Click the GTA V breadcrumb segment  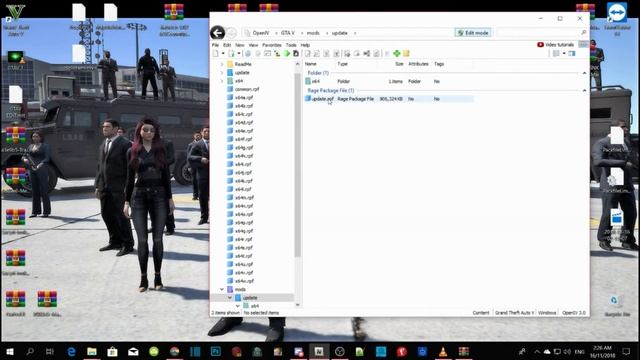[x=287, y=33]
